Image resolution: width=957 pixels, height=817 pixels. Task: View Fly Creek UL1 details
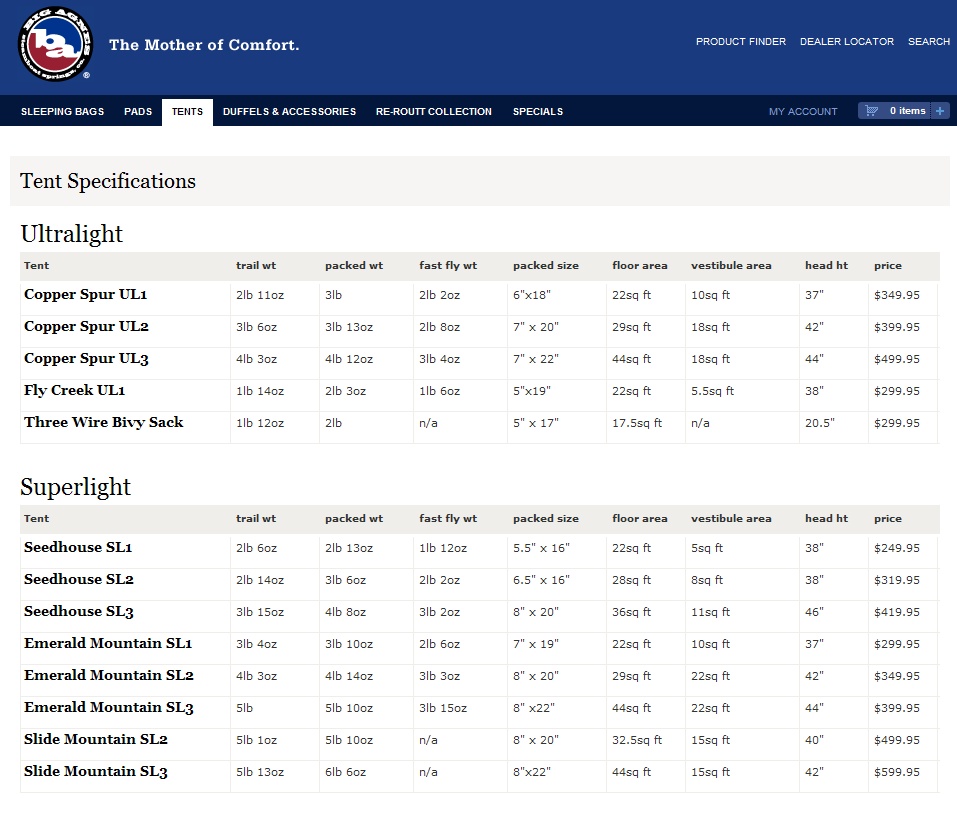(x=74, y=391)
